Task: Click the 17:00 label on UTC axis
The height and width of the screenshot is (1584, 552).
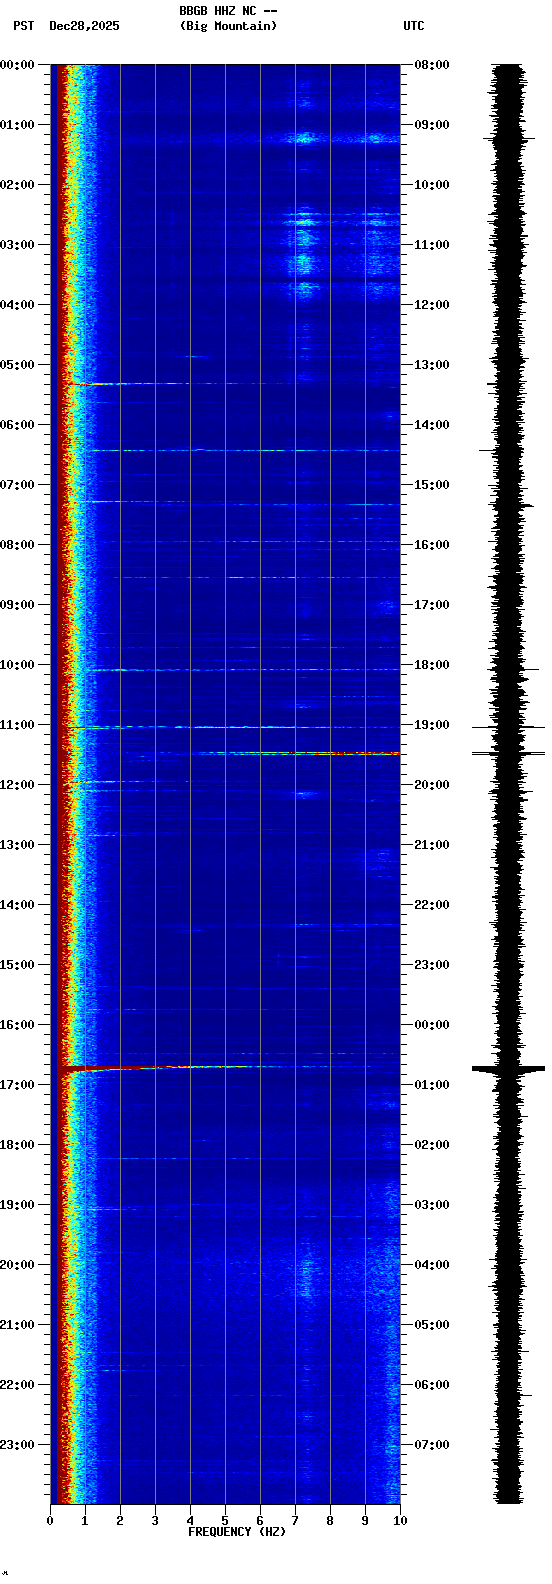Action: [x=432, y=605]
